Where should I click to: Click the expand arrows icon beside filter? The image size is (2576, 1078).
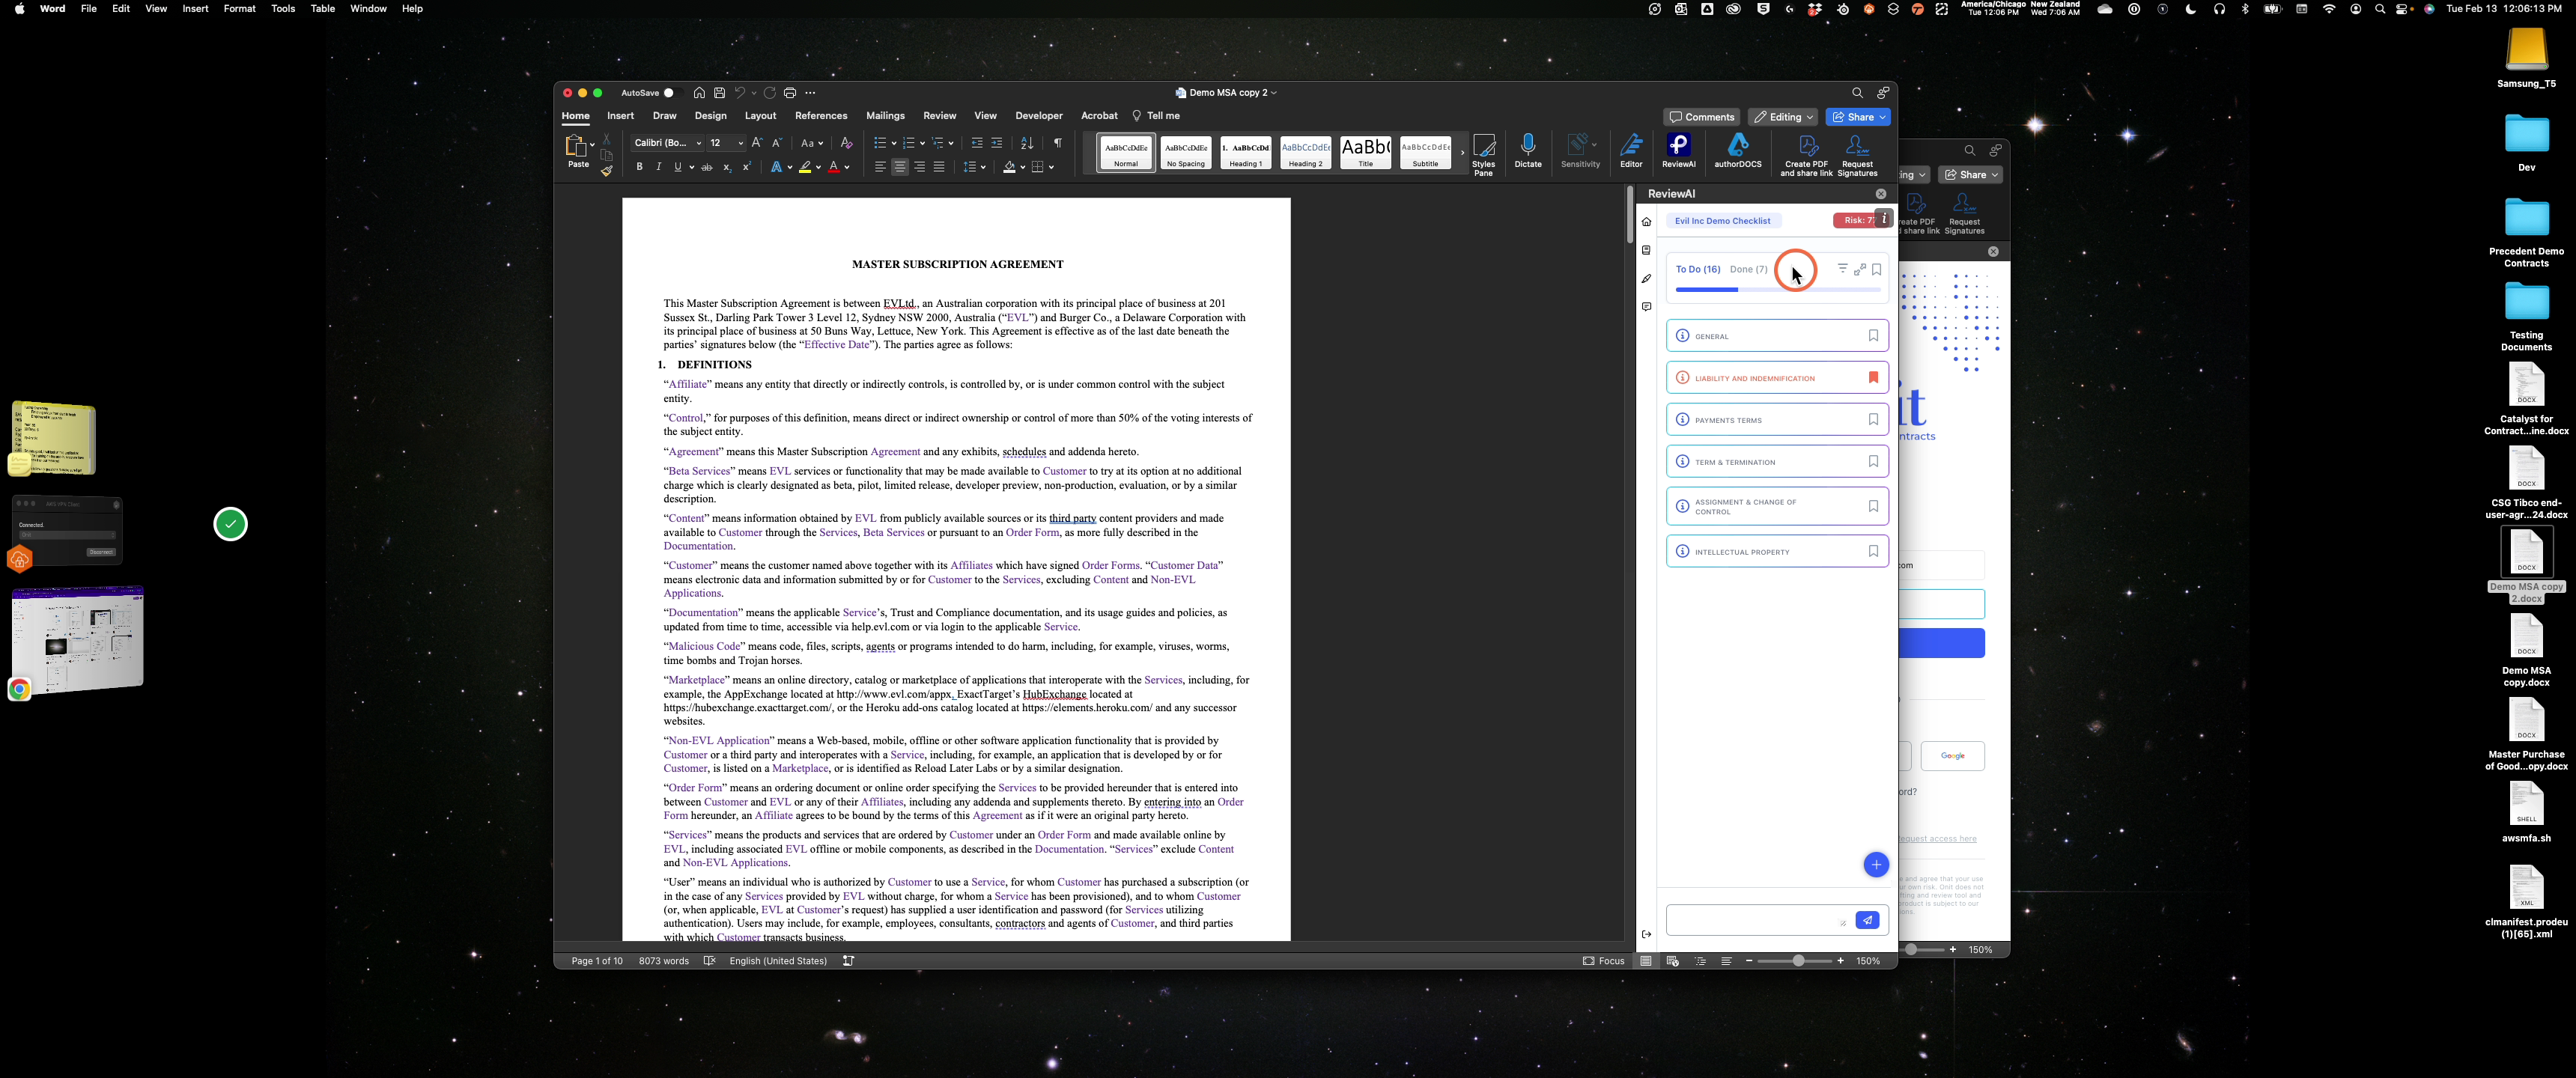point(1859,269)
